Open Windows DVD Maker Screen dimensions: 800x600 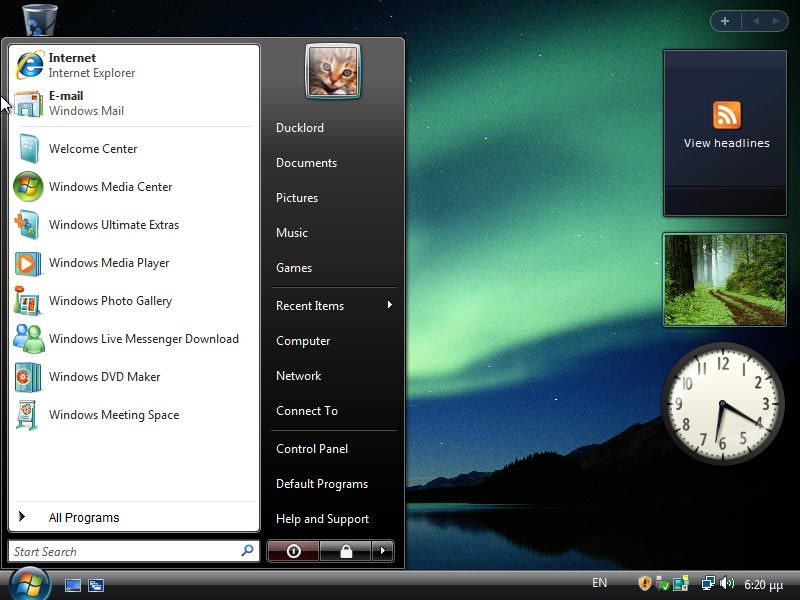click(x=105, y=377)
